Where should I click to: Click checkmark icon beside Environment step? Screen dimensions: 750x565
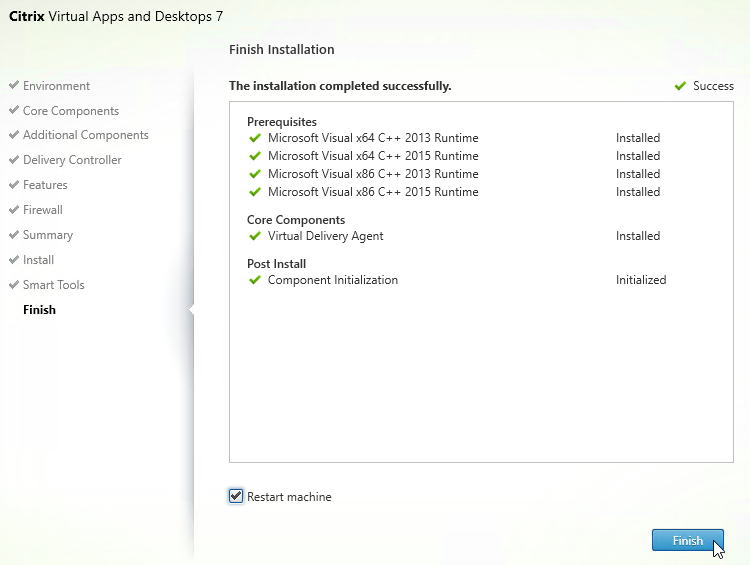pyautogui.click(x=13, y=86)
